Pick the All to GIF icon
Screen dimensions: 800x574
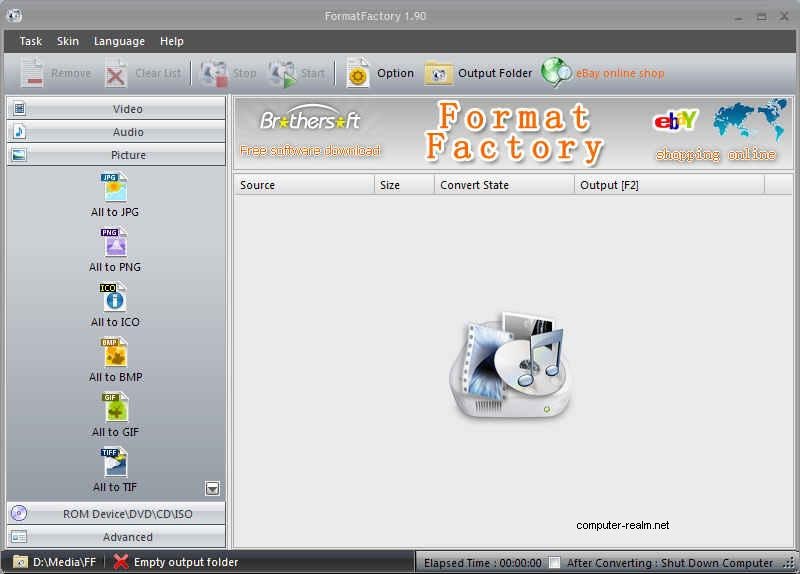point(115,407)
